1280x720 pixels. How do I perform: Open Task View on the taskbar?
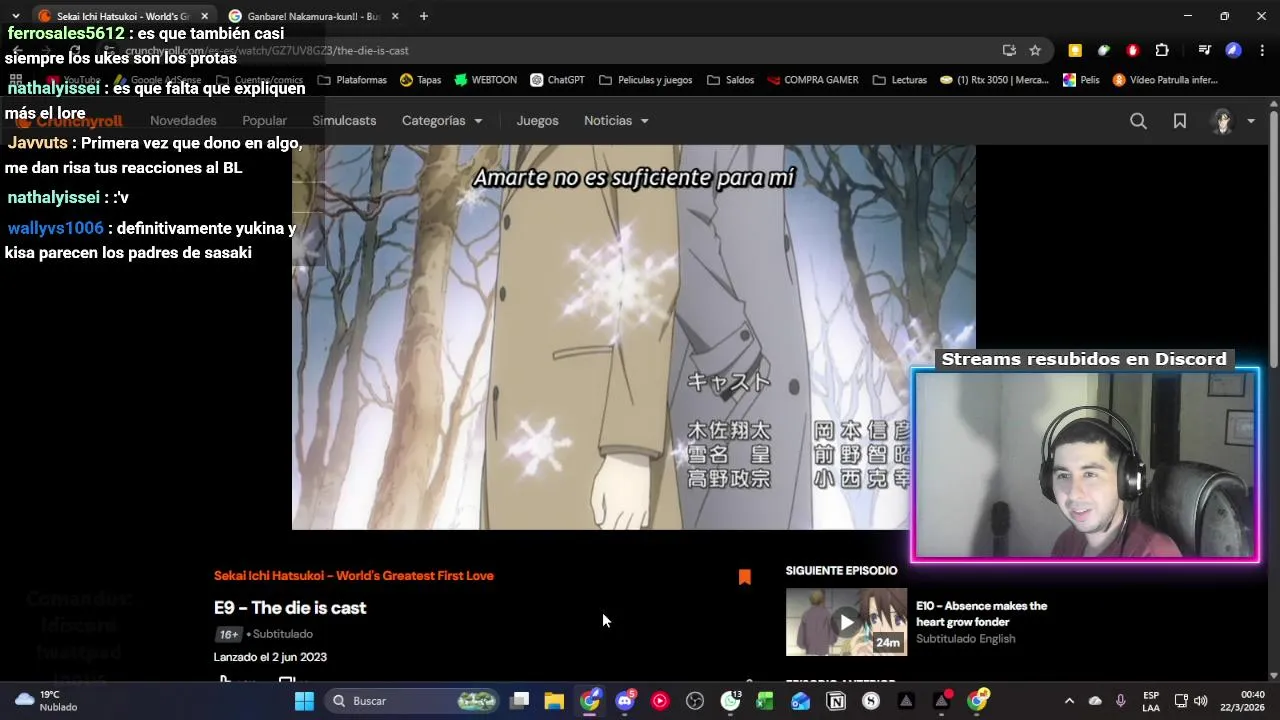point(519,701)
